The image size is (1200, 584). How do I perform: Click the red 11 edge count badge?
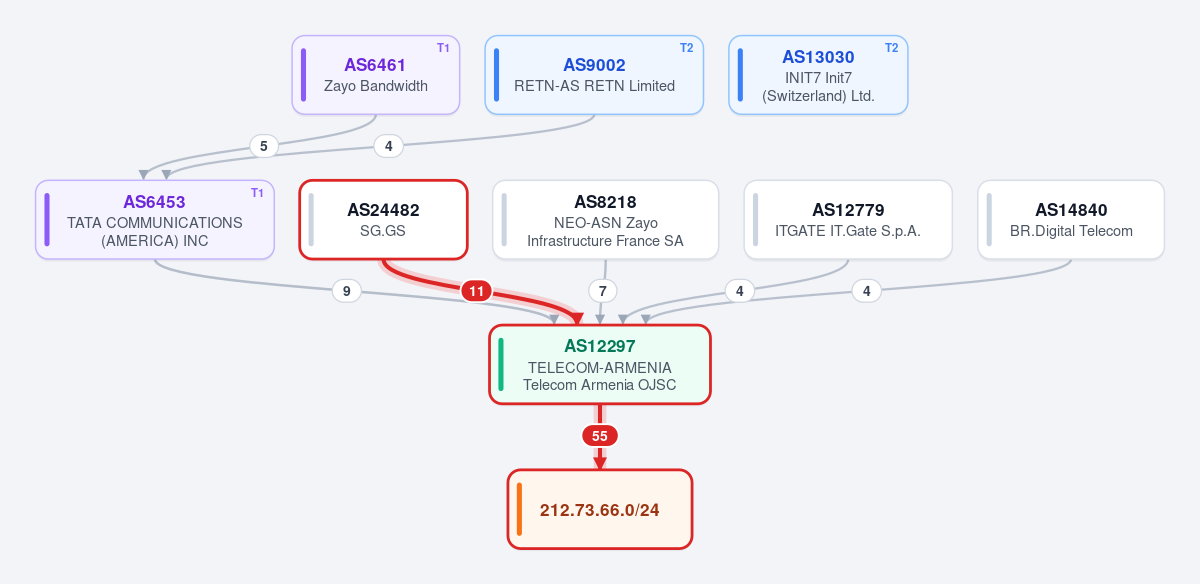click(477, 291)
